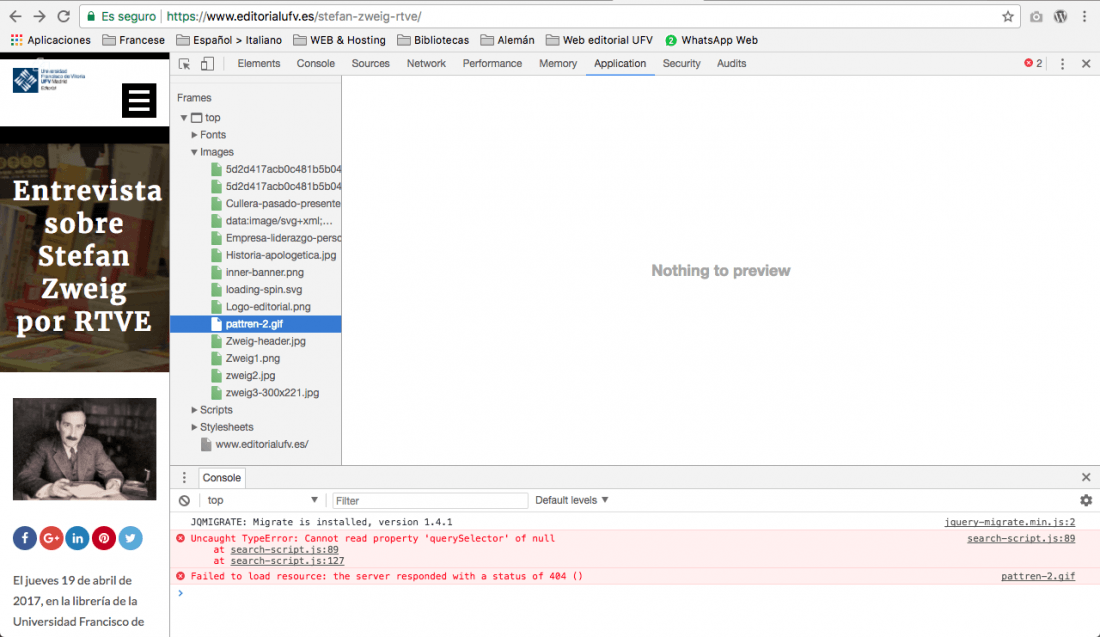Open the search-script.js:89 link at right
Image resolution: width=1100 pixels, height=637 pixels.
click(x=1021, y=539)
